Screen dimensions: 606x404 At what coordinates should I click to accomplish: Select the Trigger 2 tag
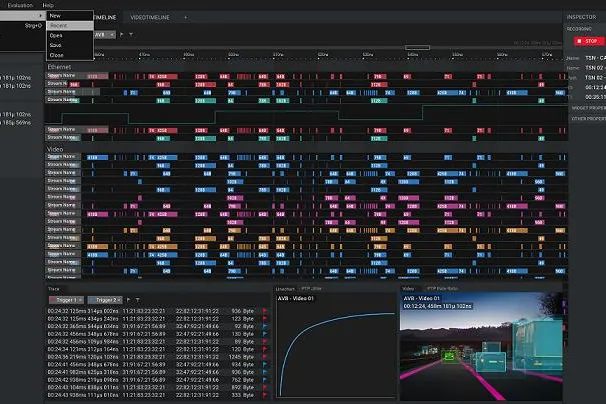pyautogui.click(x=105, y=300)
